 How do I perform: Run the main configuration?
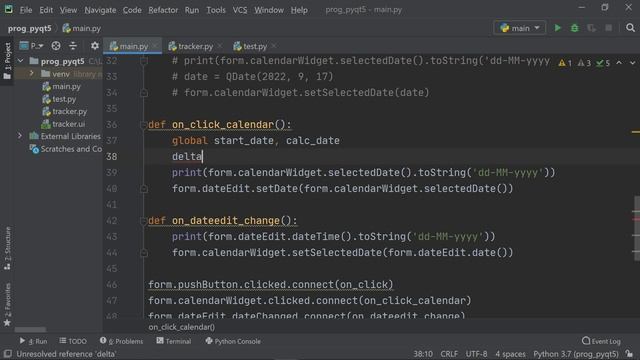pos(558,28)
